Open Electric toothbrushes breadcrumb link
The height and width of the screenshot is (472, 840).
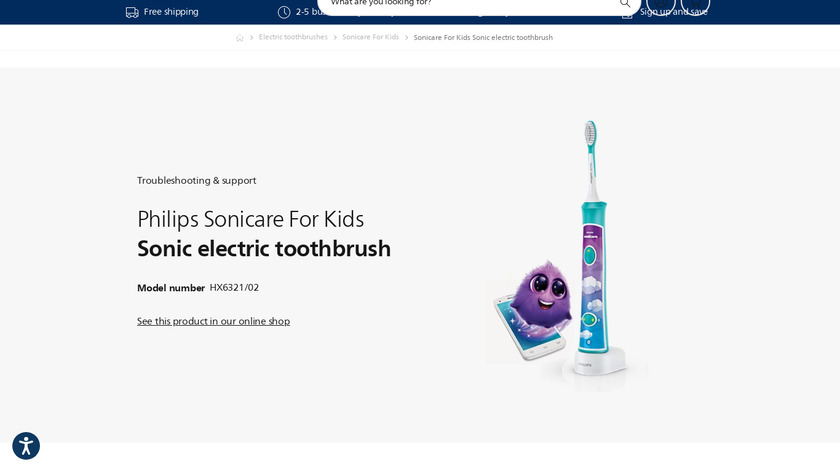coord(293,37)
